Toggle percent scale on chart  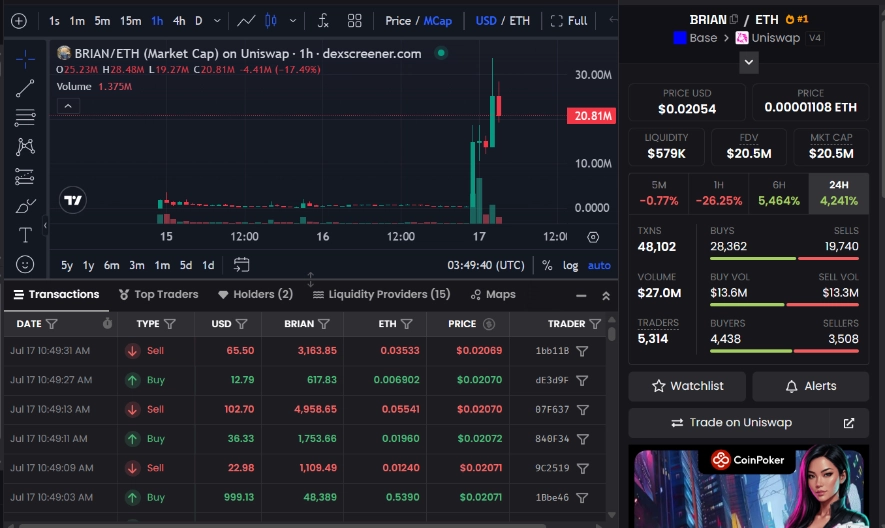click(547, 265)
